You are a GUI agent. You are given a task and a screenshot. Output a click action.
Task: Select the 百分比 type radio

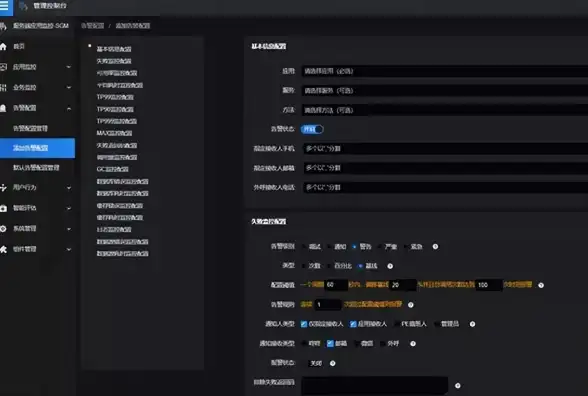click(x=329, y=266)
